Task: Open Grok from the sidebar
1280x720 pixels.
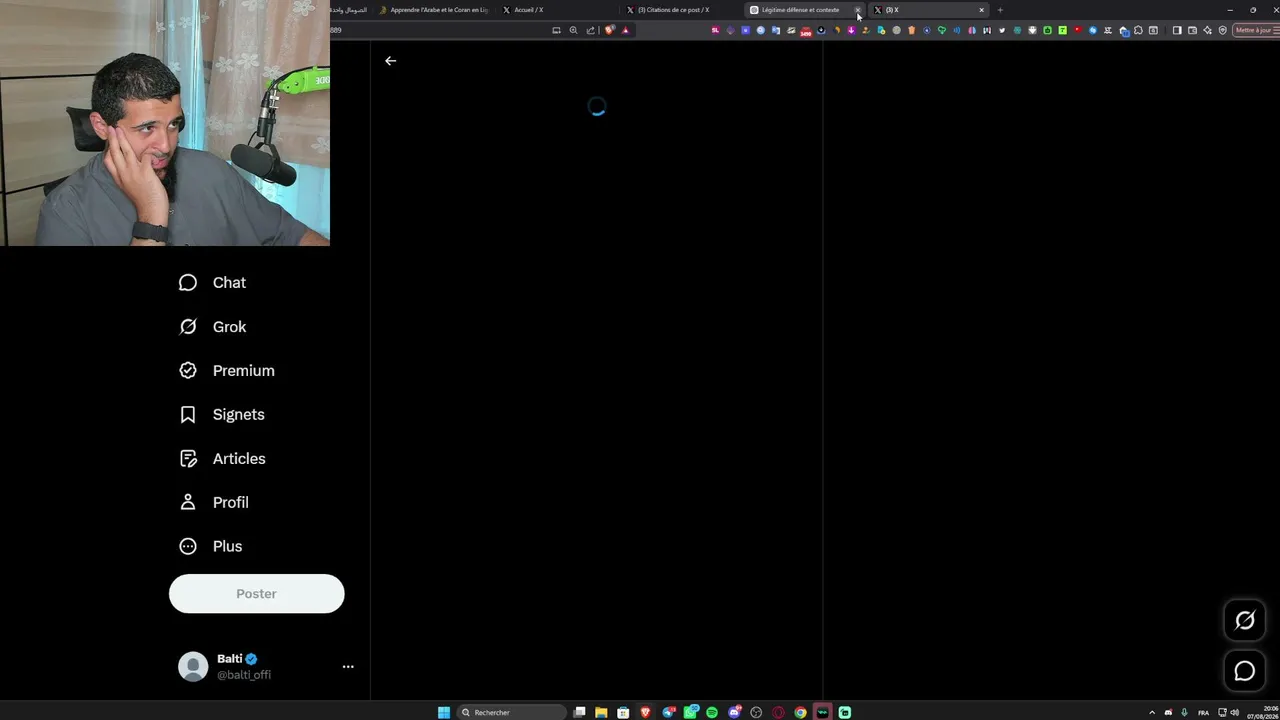Action: point(212,327)
